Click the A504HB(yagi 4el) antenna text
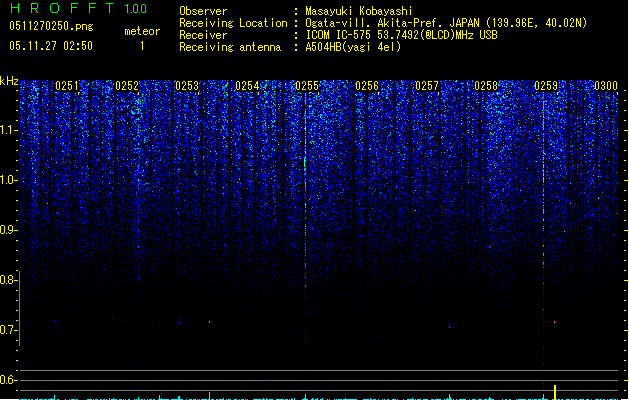This screenshot has height=400, width=629. pyautogui.click(x=353, y=47)
